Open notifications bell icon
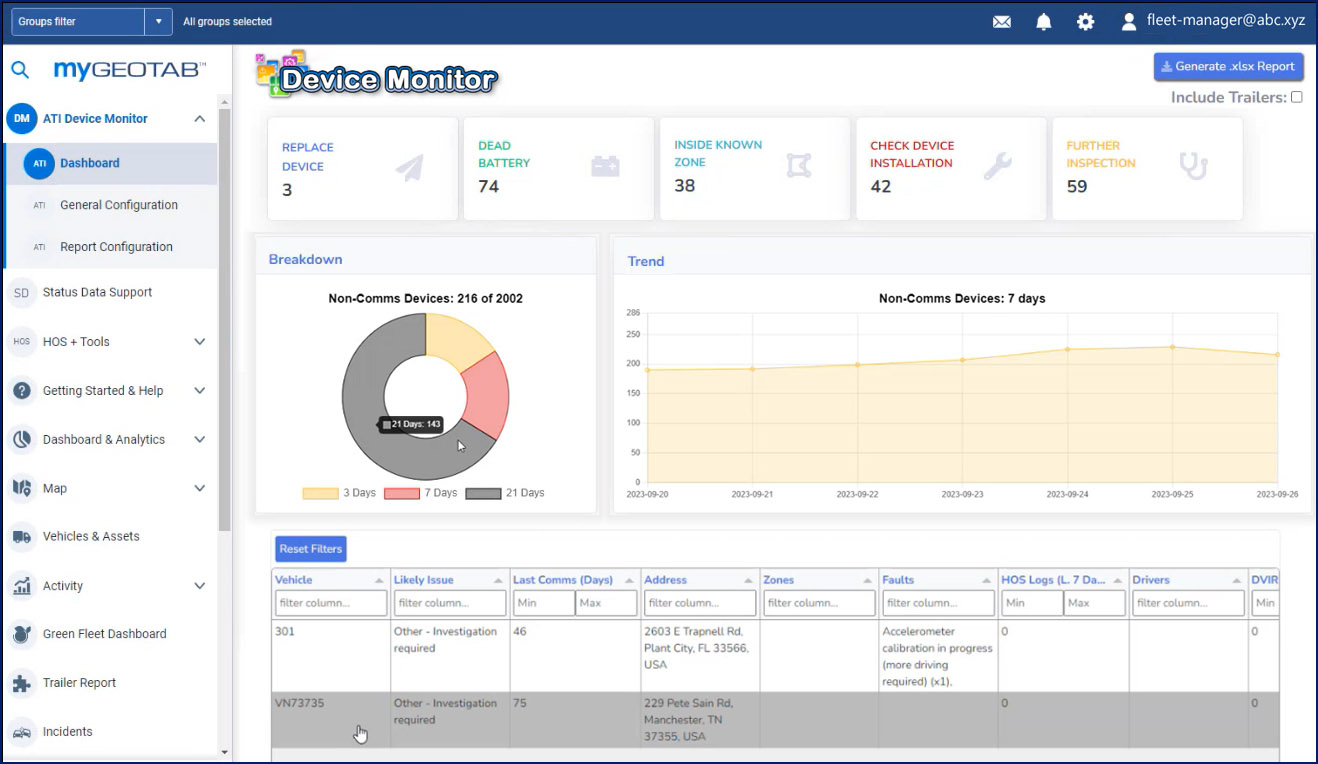The width and height of the screenshot is (1318, 764). pyautogui.click(x=1043, y=21)
